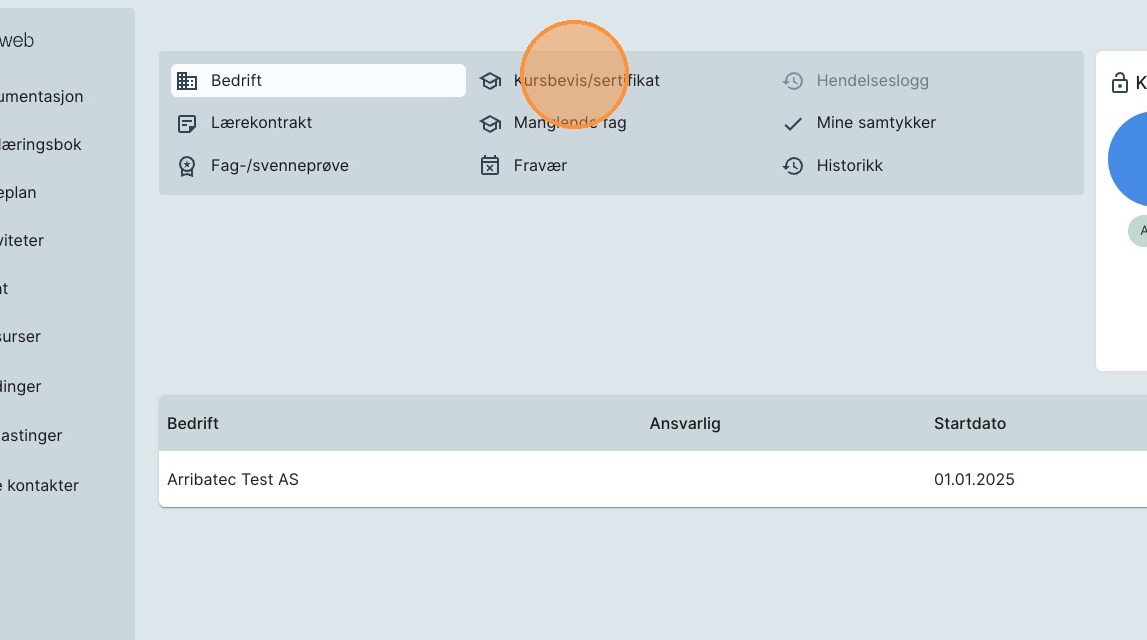Click the Historikk clock icon
The image size is (1147, 640).
(793, 166)
